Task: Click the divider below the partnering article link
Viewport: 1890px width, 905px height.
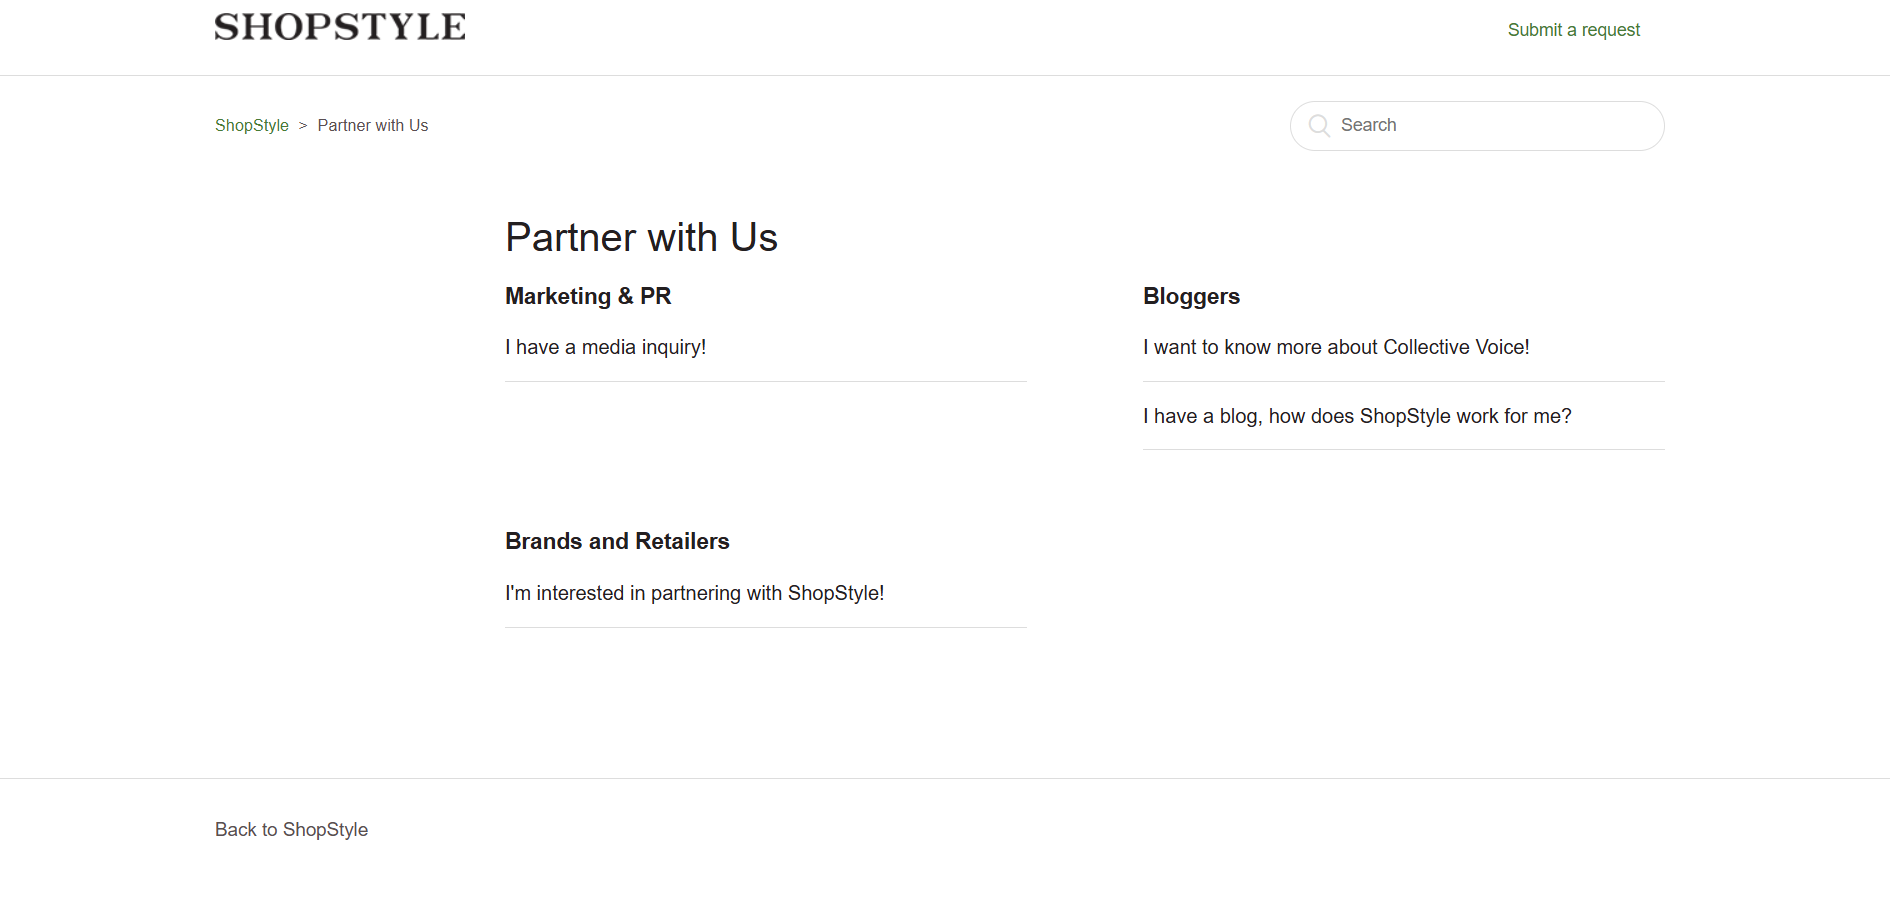Action: pyautogui.click(x=765, y=627)
